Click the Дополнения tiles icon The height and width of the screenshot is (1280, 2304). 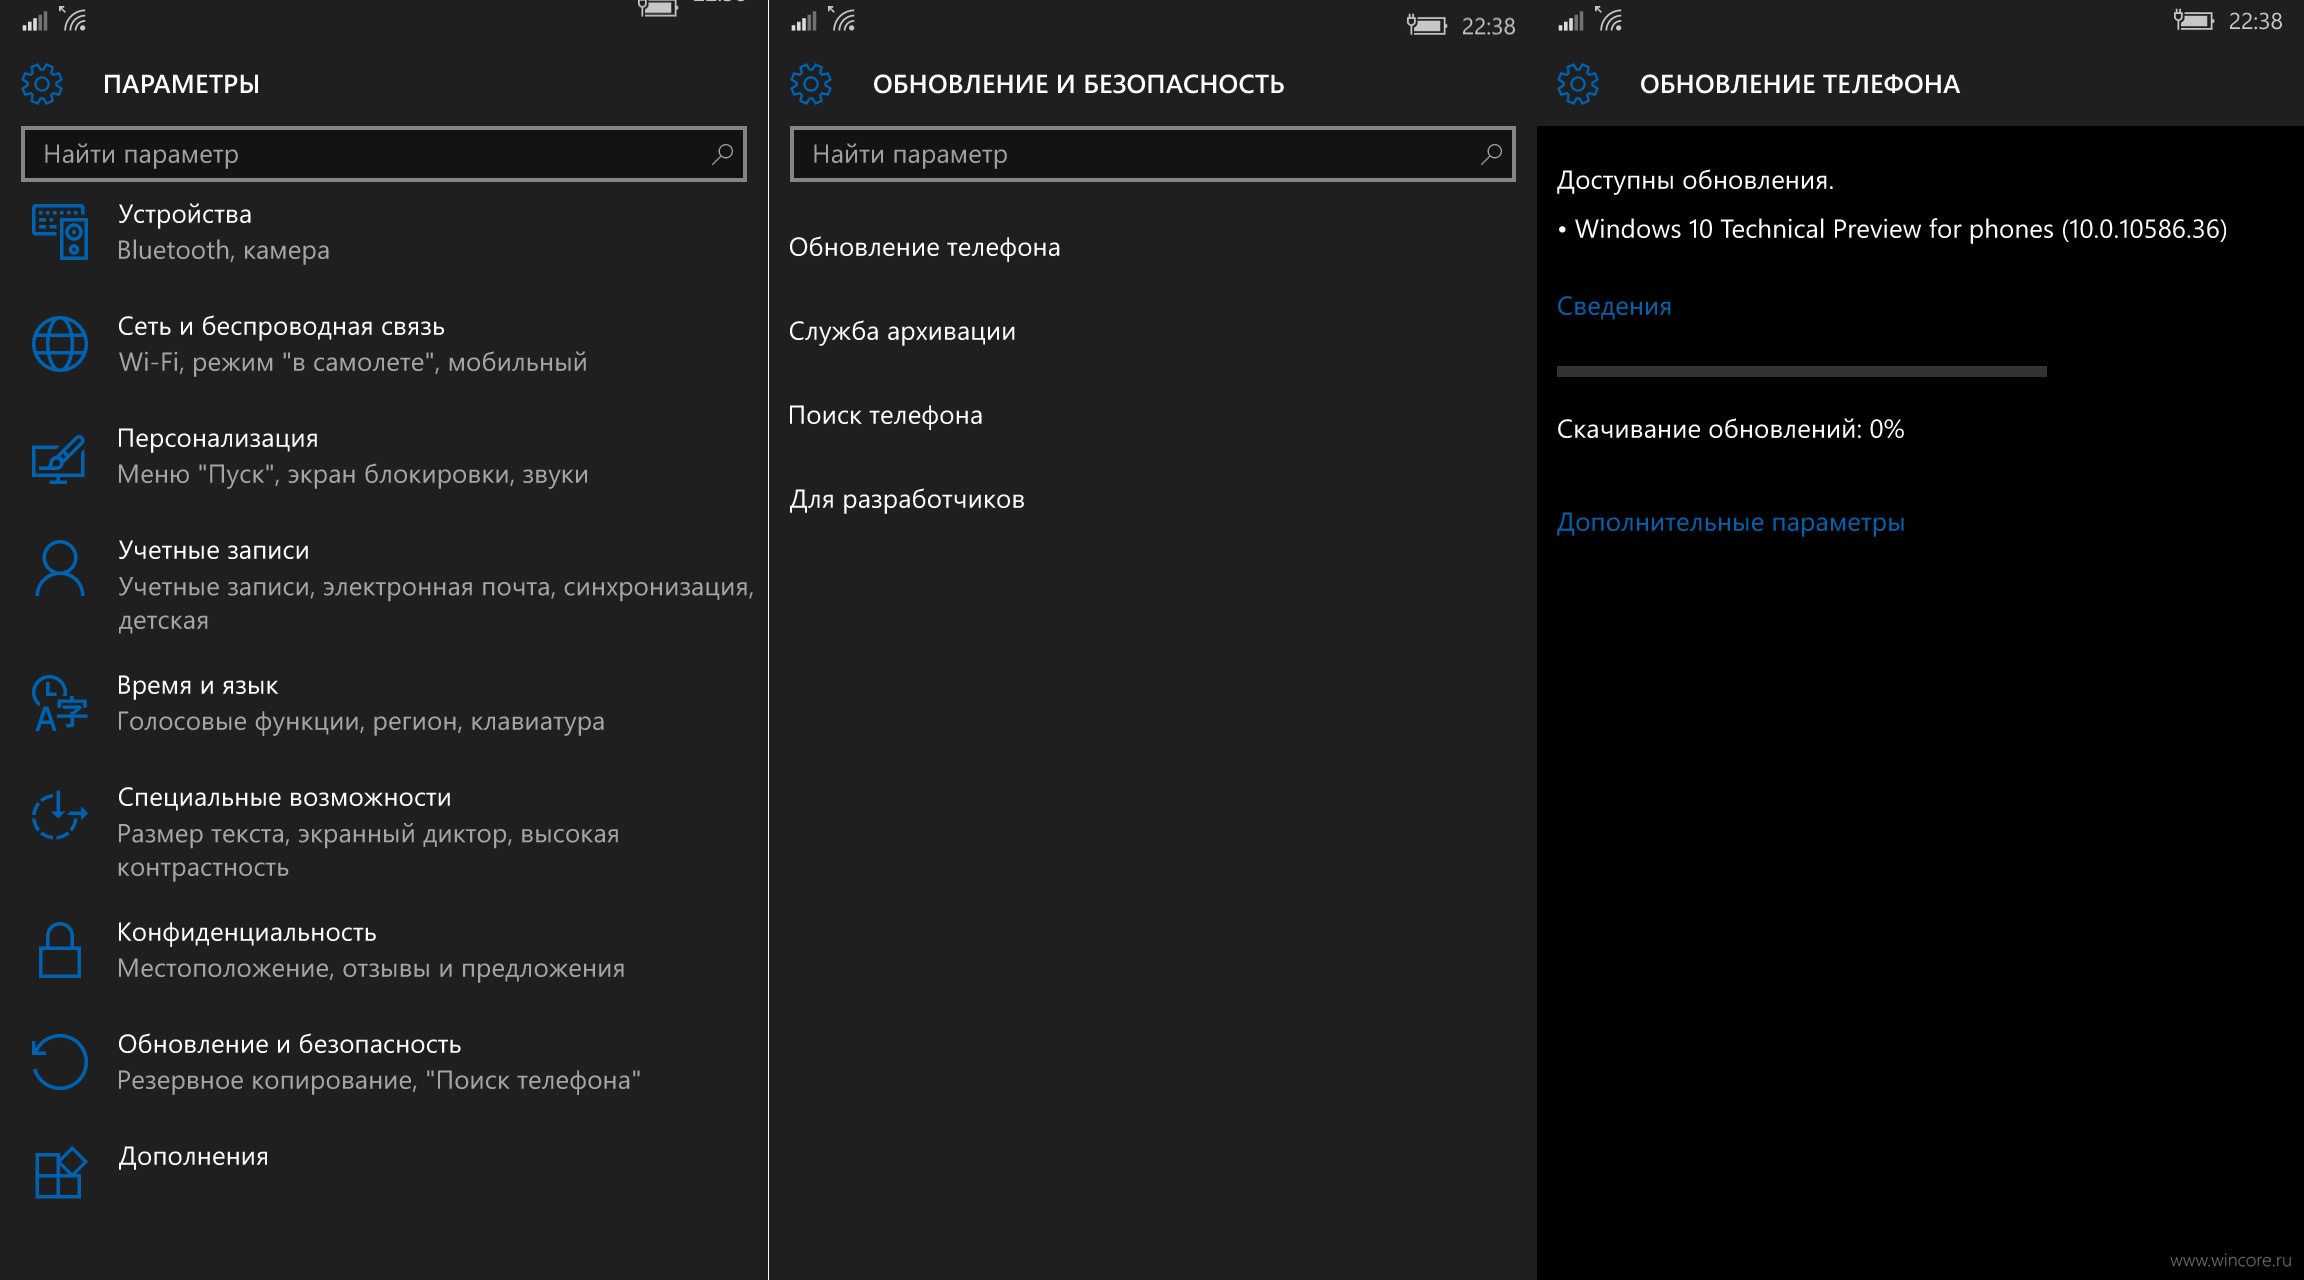pos(60,1173)
